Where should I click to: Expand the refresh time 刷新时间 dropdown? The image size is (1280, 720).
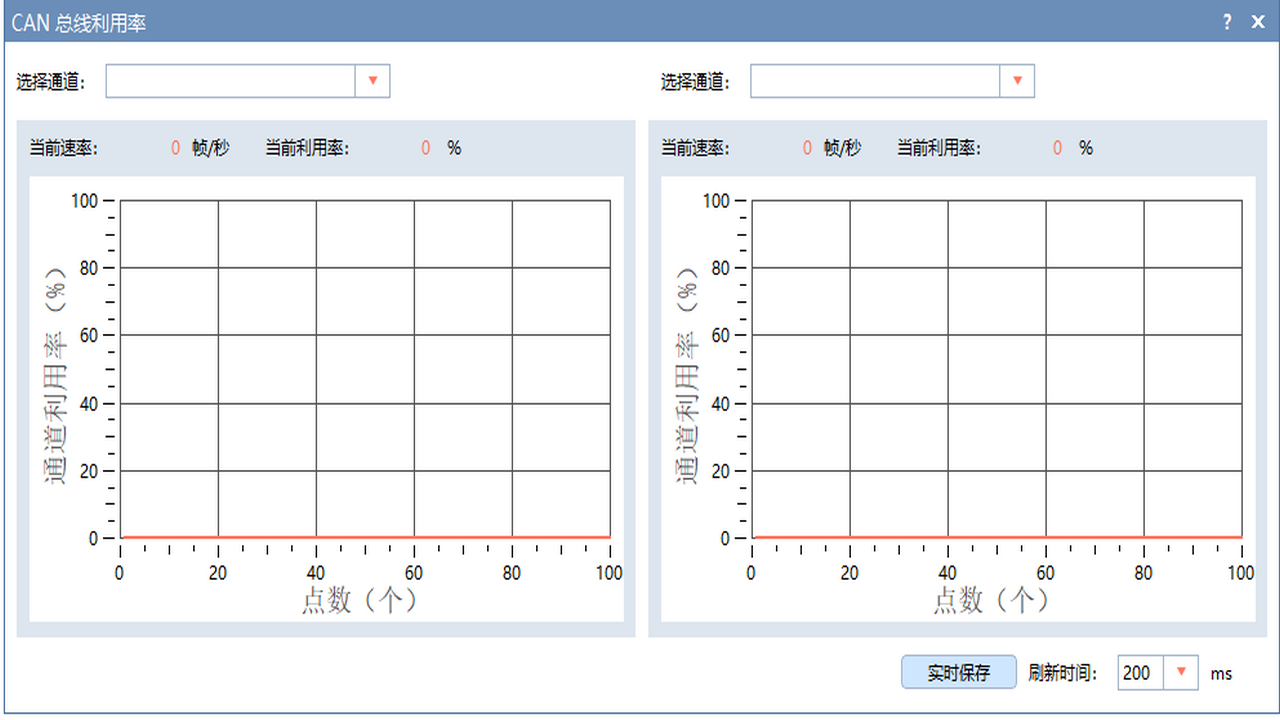pos(1182,672)
